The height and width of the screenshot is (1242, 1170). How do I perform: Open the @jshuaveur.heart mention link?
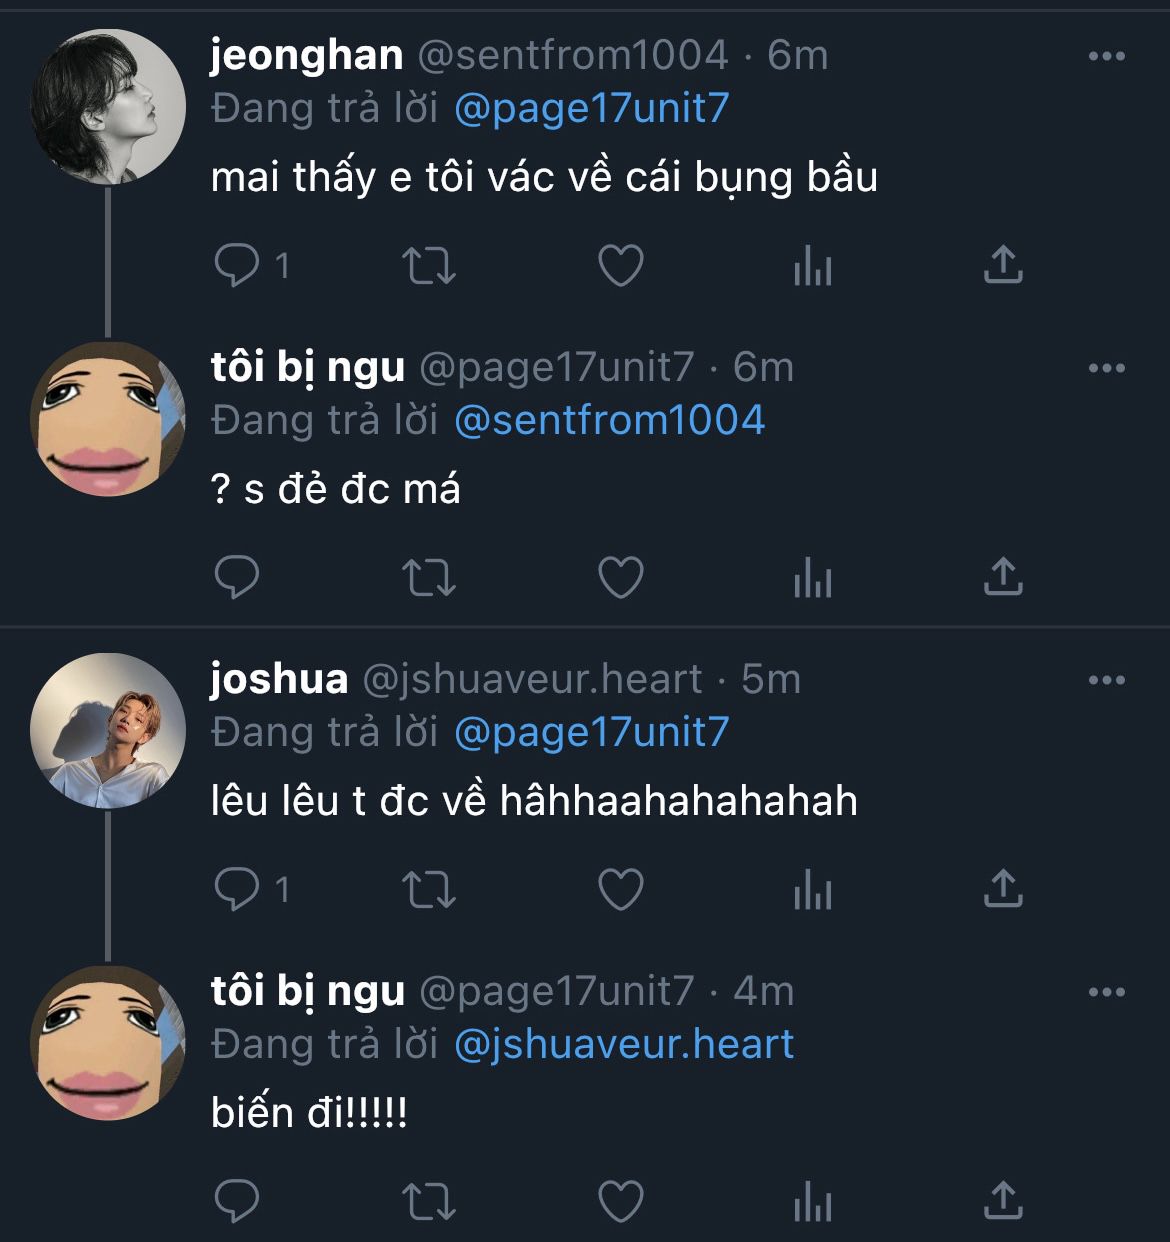[x=623, y=1044]
